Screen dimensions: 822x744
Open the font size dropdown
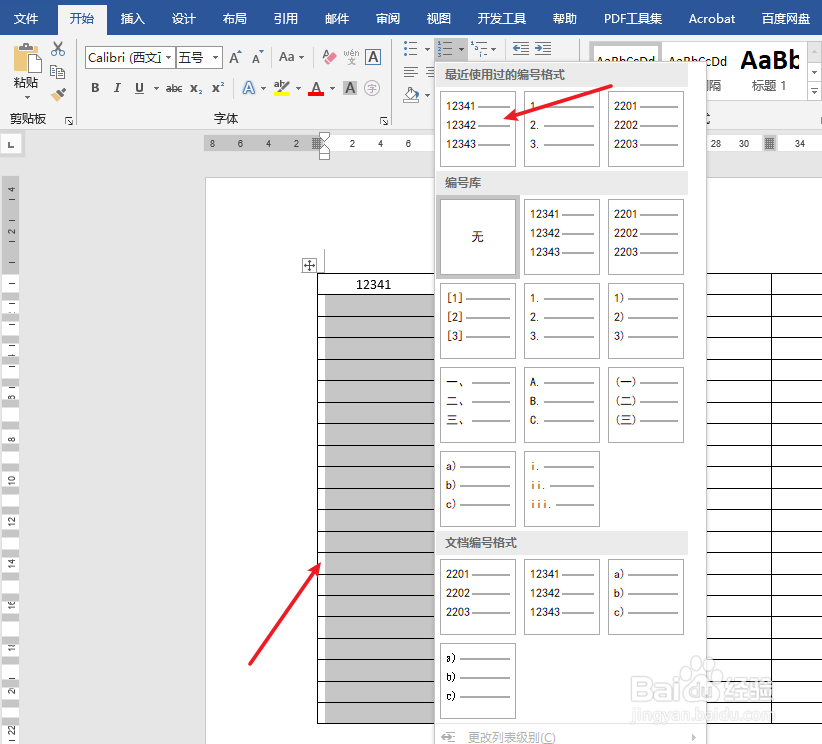tap(215, 57)
